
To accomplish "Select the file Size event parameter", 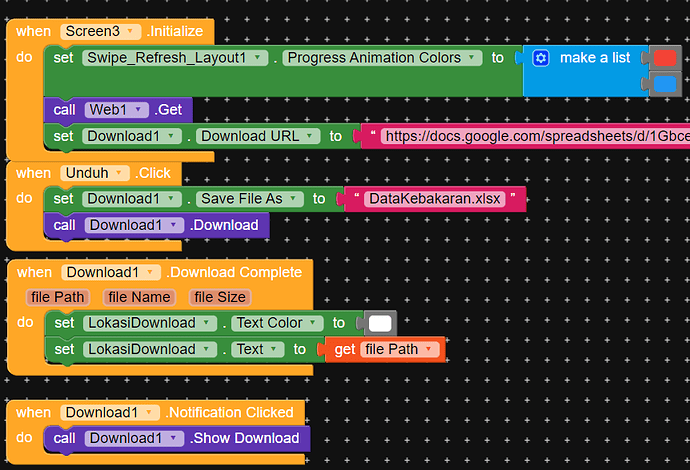I will click(219, 297).
